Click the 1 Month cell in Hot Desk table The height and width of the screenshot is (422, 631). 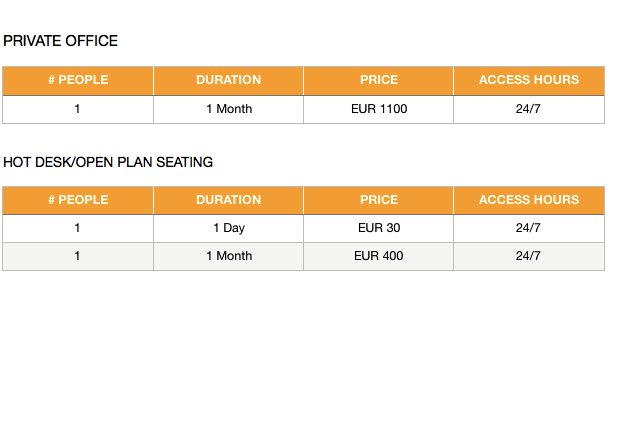229,256
